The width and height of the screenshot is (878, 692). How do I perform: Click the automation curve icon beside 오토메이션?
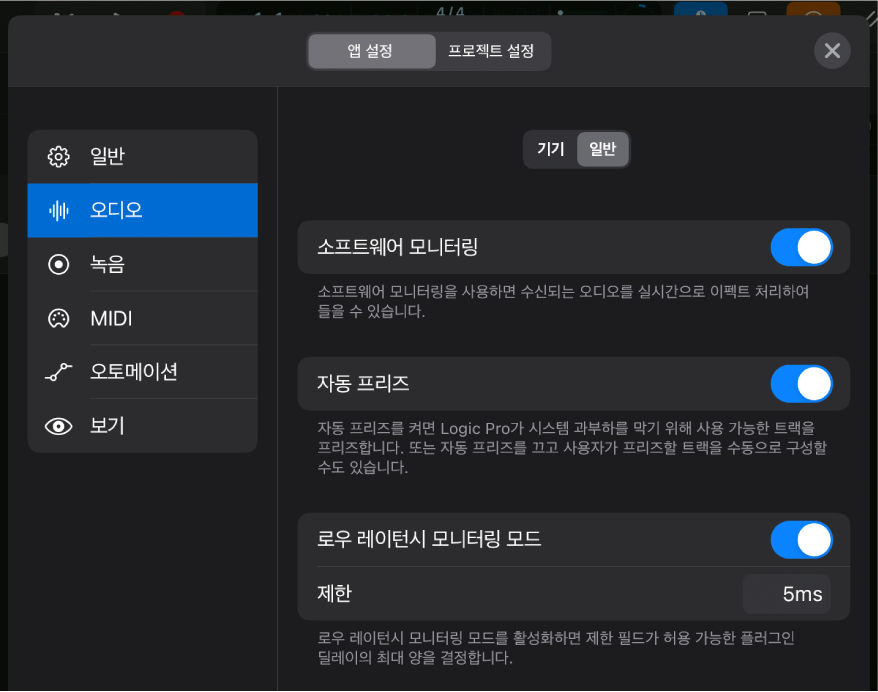(58, 372)
